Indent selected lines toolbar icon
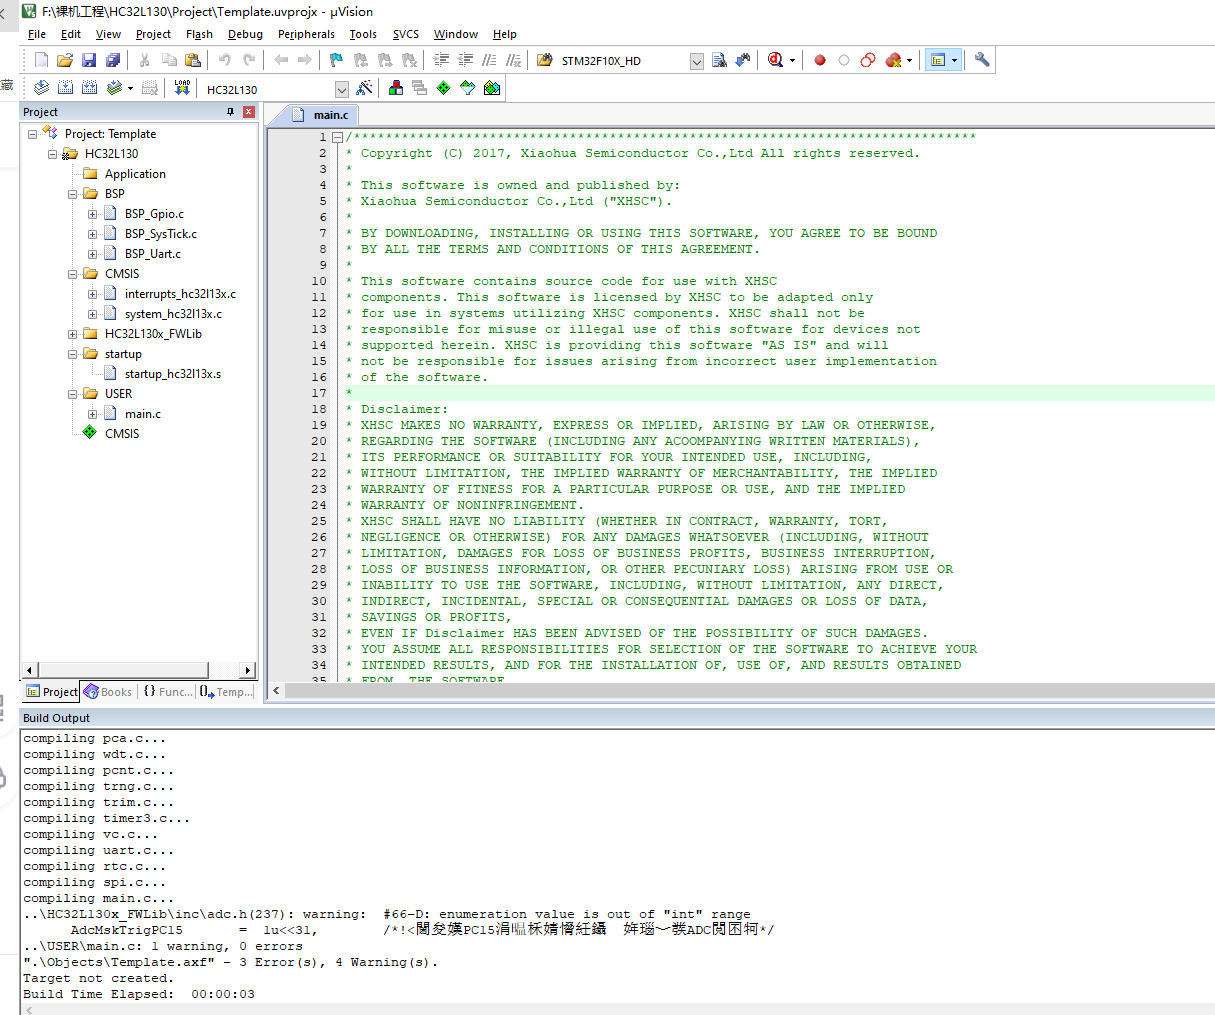 (x=441, y=60)
